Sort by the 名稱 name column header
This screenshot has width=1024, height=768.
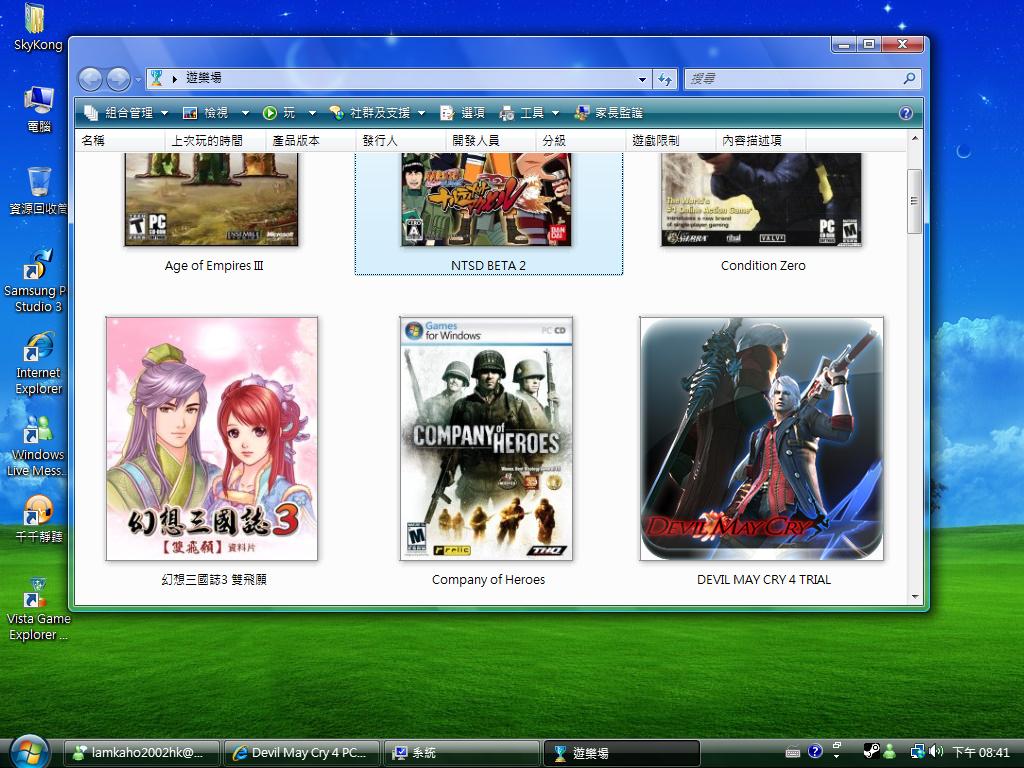[x=93, y=141]
